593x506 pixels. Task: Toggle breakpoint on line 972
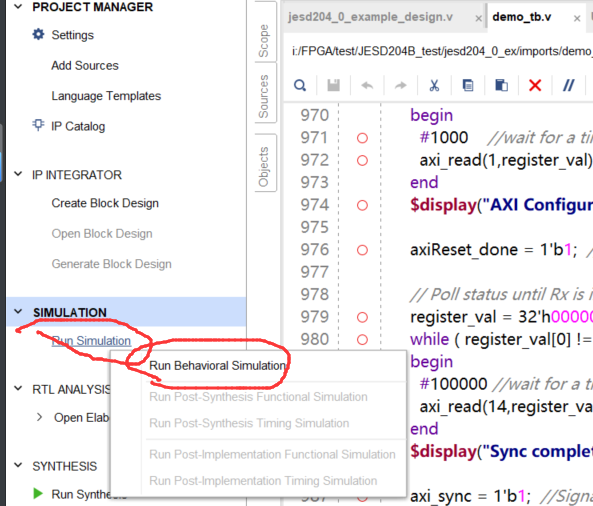pyautogui.click(x=362, y=161)
